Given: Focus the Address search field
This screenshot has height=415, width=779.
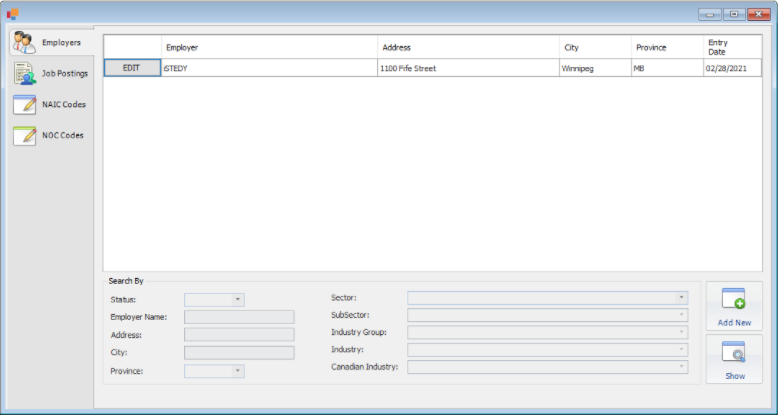Looking at the screenshot, I should coord(239,334).
